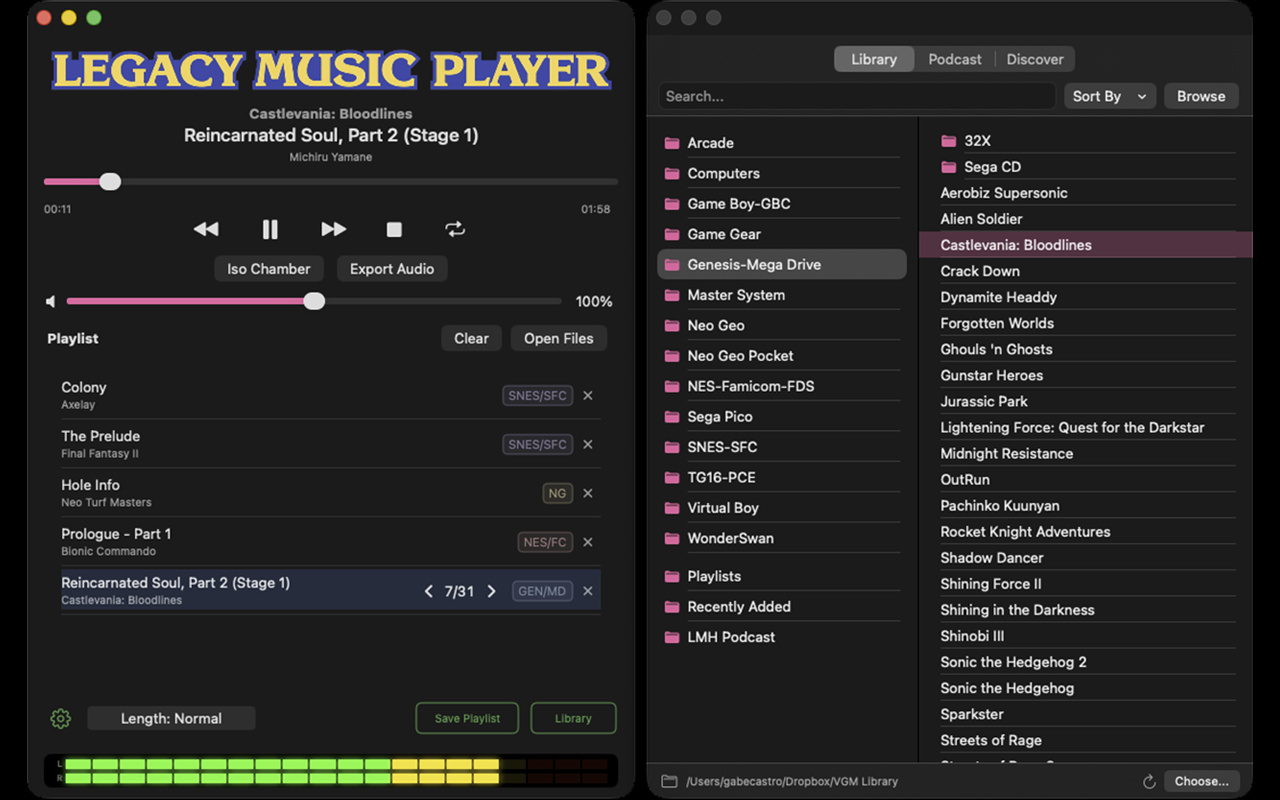The height and width of the screenshot is (800, 1280).
Task: Click the Choose... button
Action: [x=1202, y=781]
